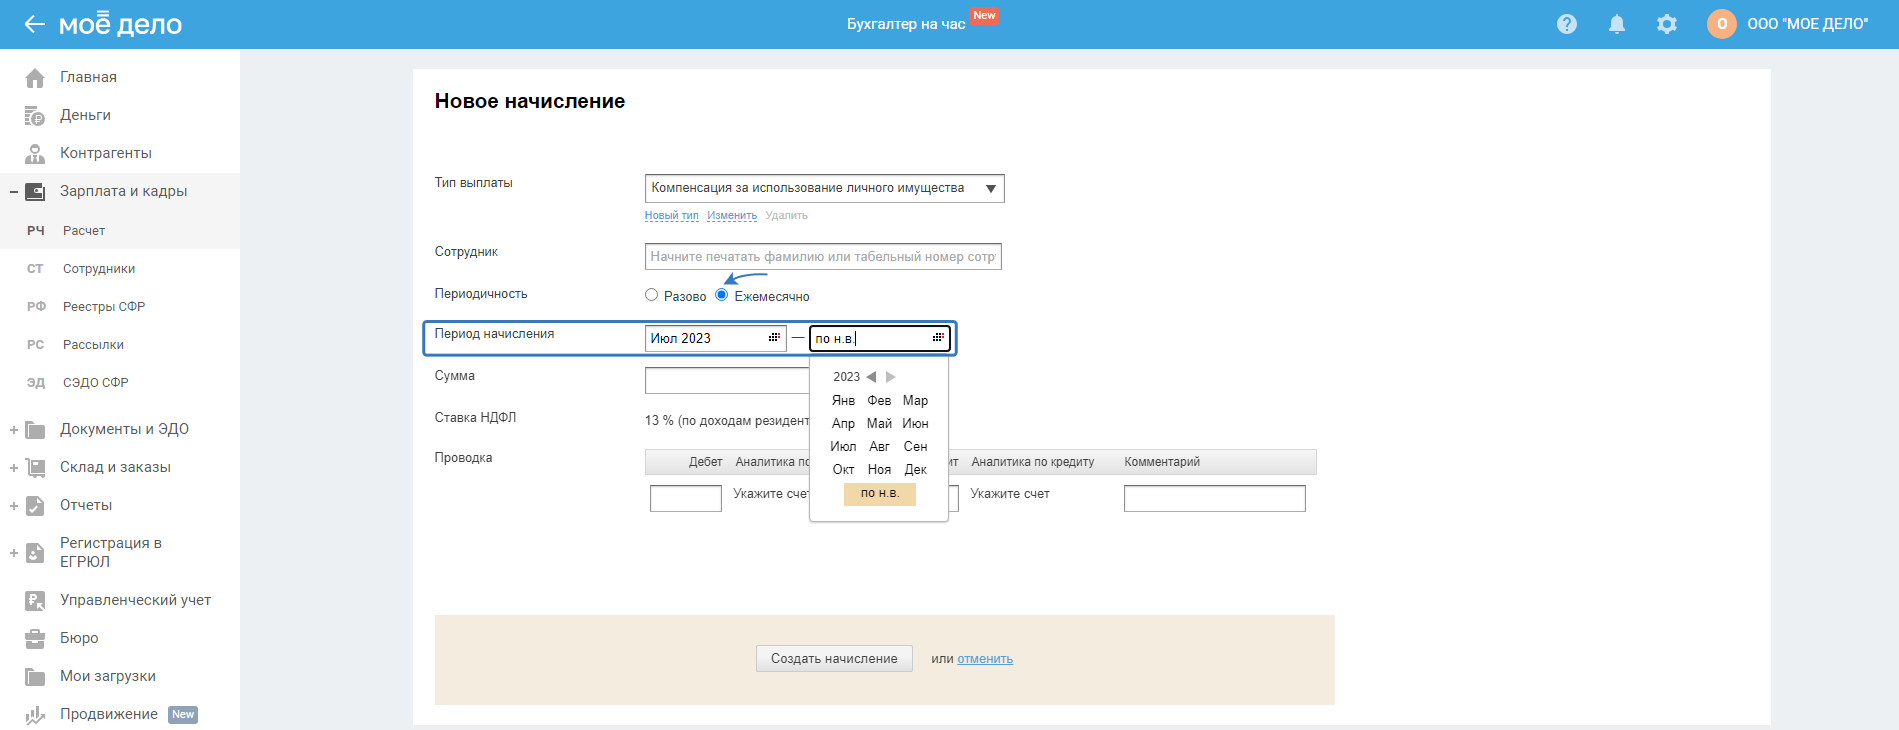Viewport: 1899px width, 730px height.
Task: Select the Разово radio button
Action: [x=652, y=295]
